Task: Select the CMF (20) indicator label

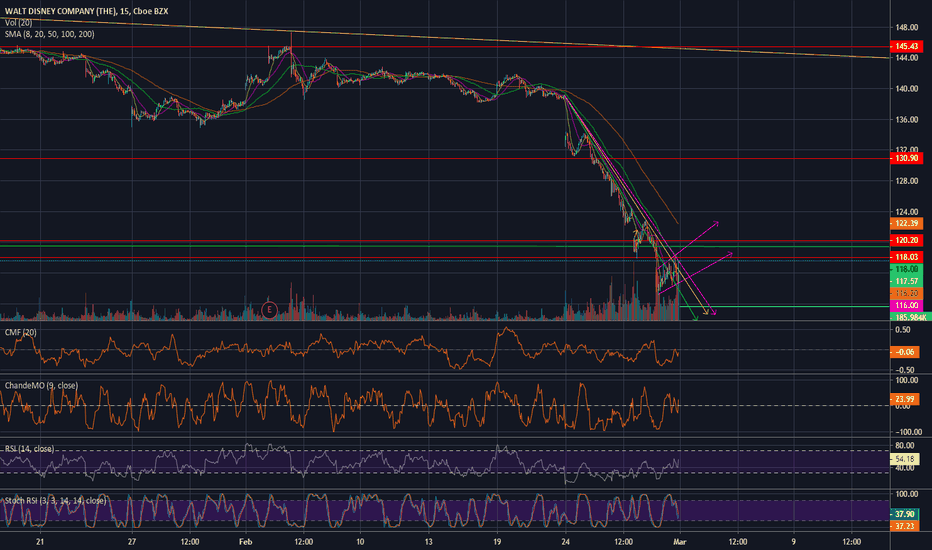Action: pyautogui.click(x=21, y=332)
